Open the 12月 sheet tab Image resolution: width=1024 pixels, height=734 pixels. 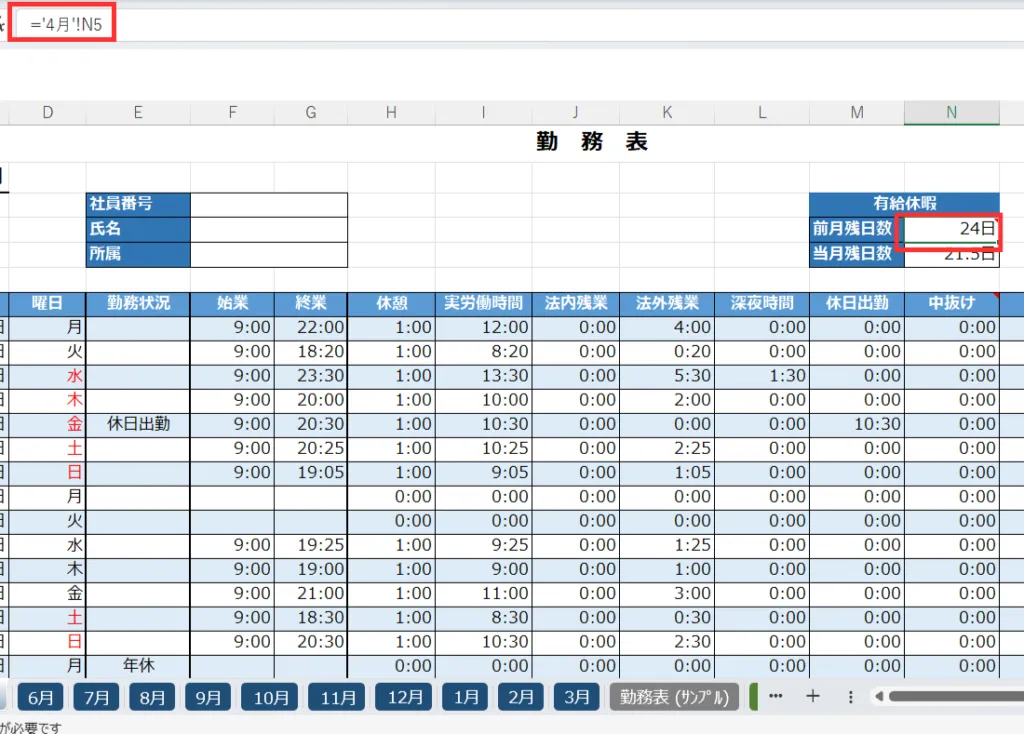point(405,697)
